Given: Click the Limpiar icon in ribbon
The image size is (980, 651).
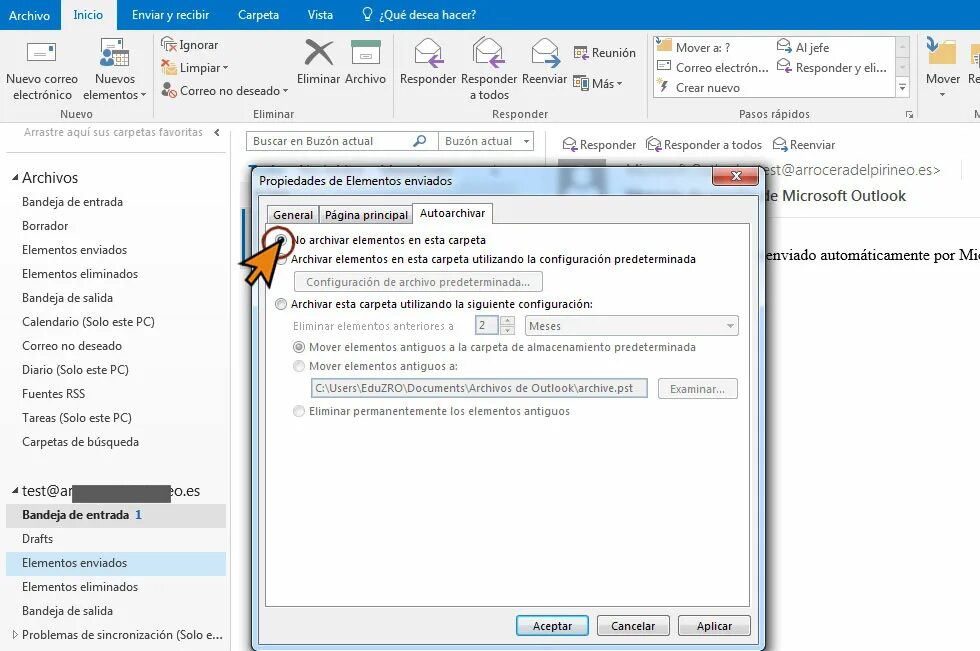Looking at the screenshot, I should tap(169, 67).
